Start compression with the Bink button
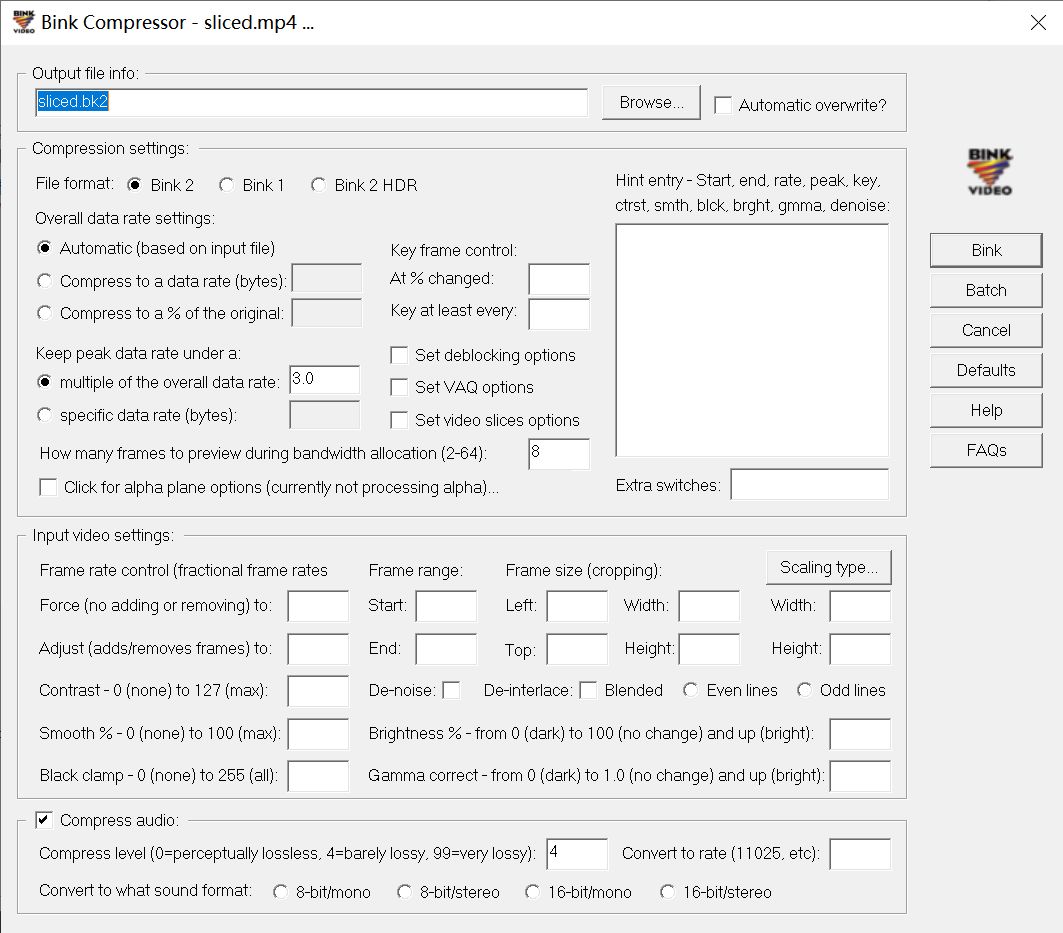Screen dimensions: 1063x933 click(x=986, y=250)
